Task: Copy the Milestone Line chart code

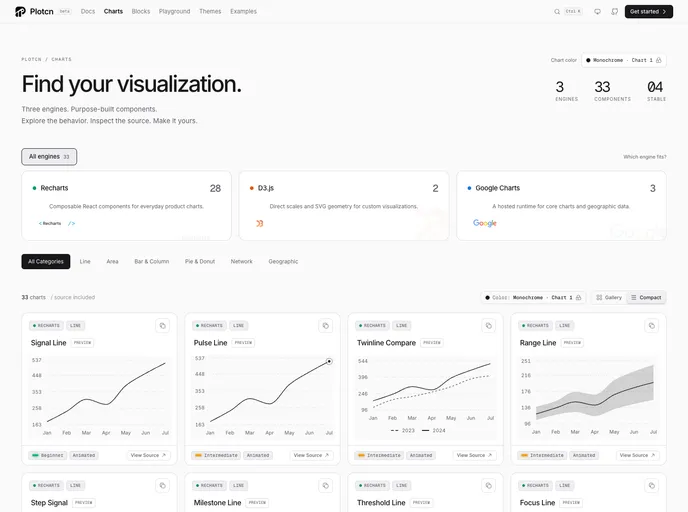Action: point(326,485)
